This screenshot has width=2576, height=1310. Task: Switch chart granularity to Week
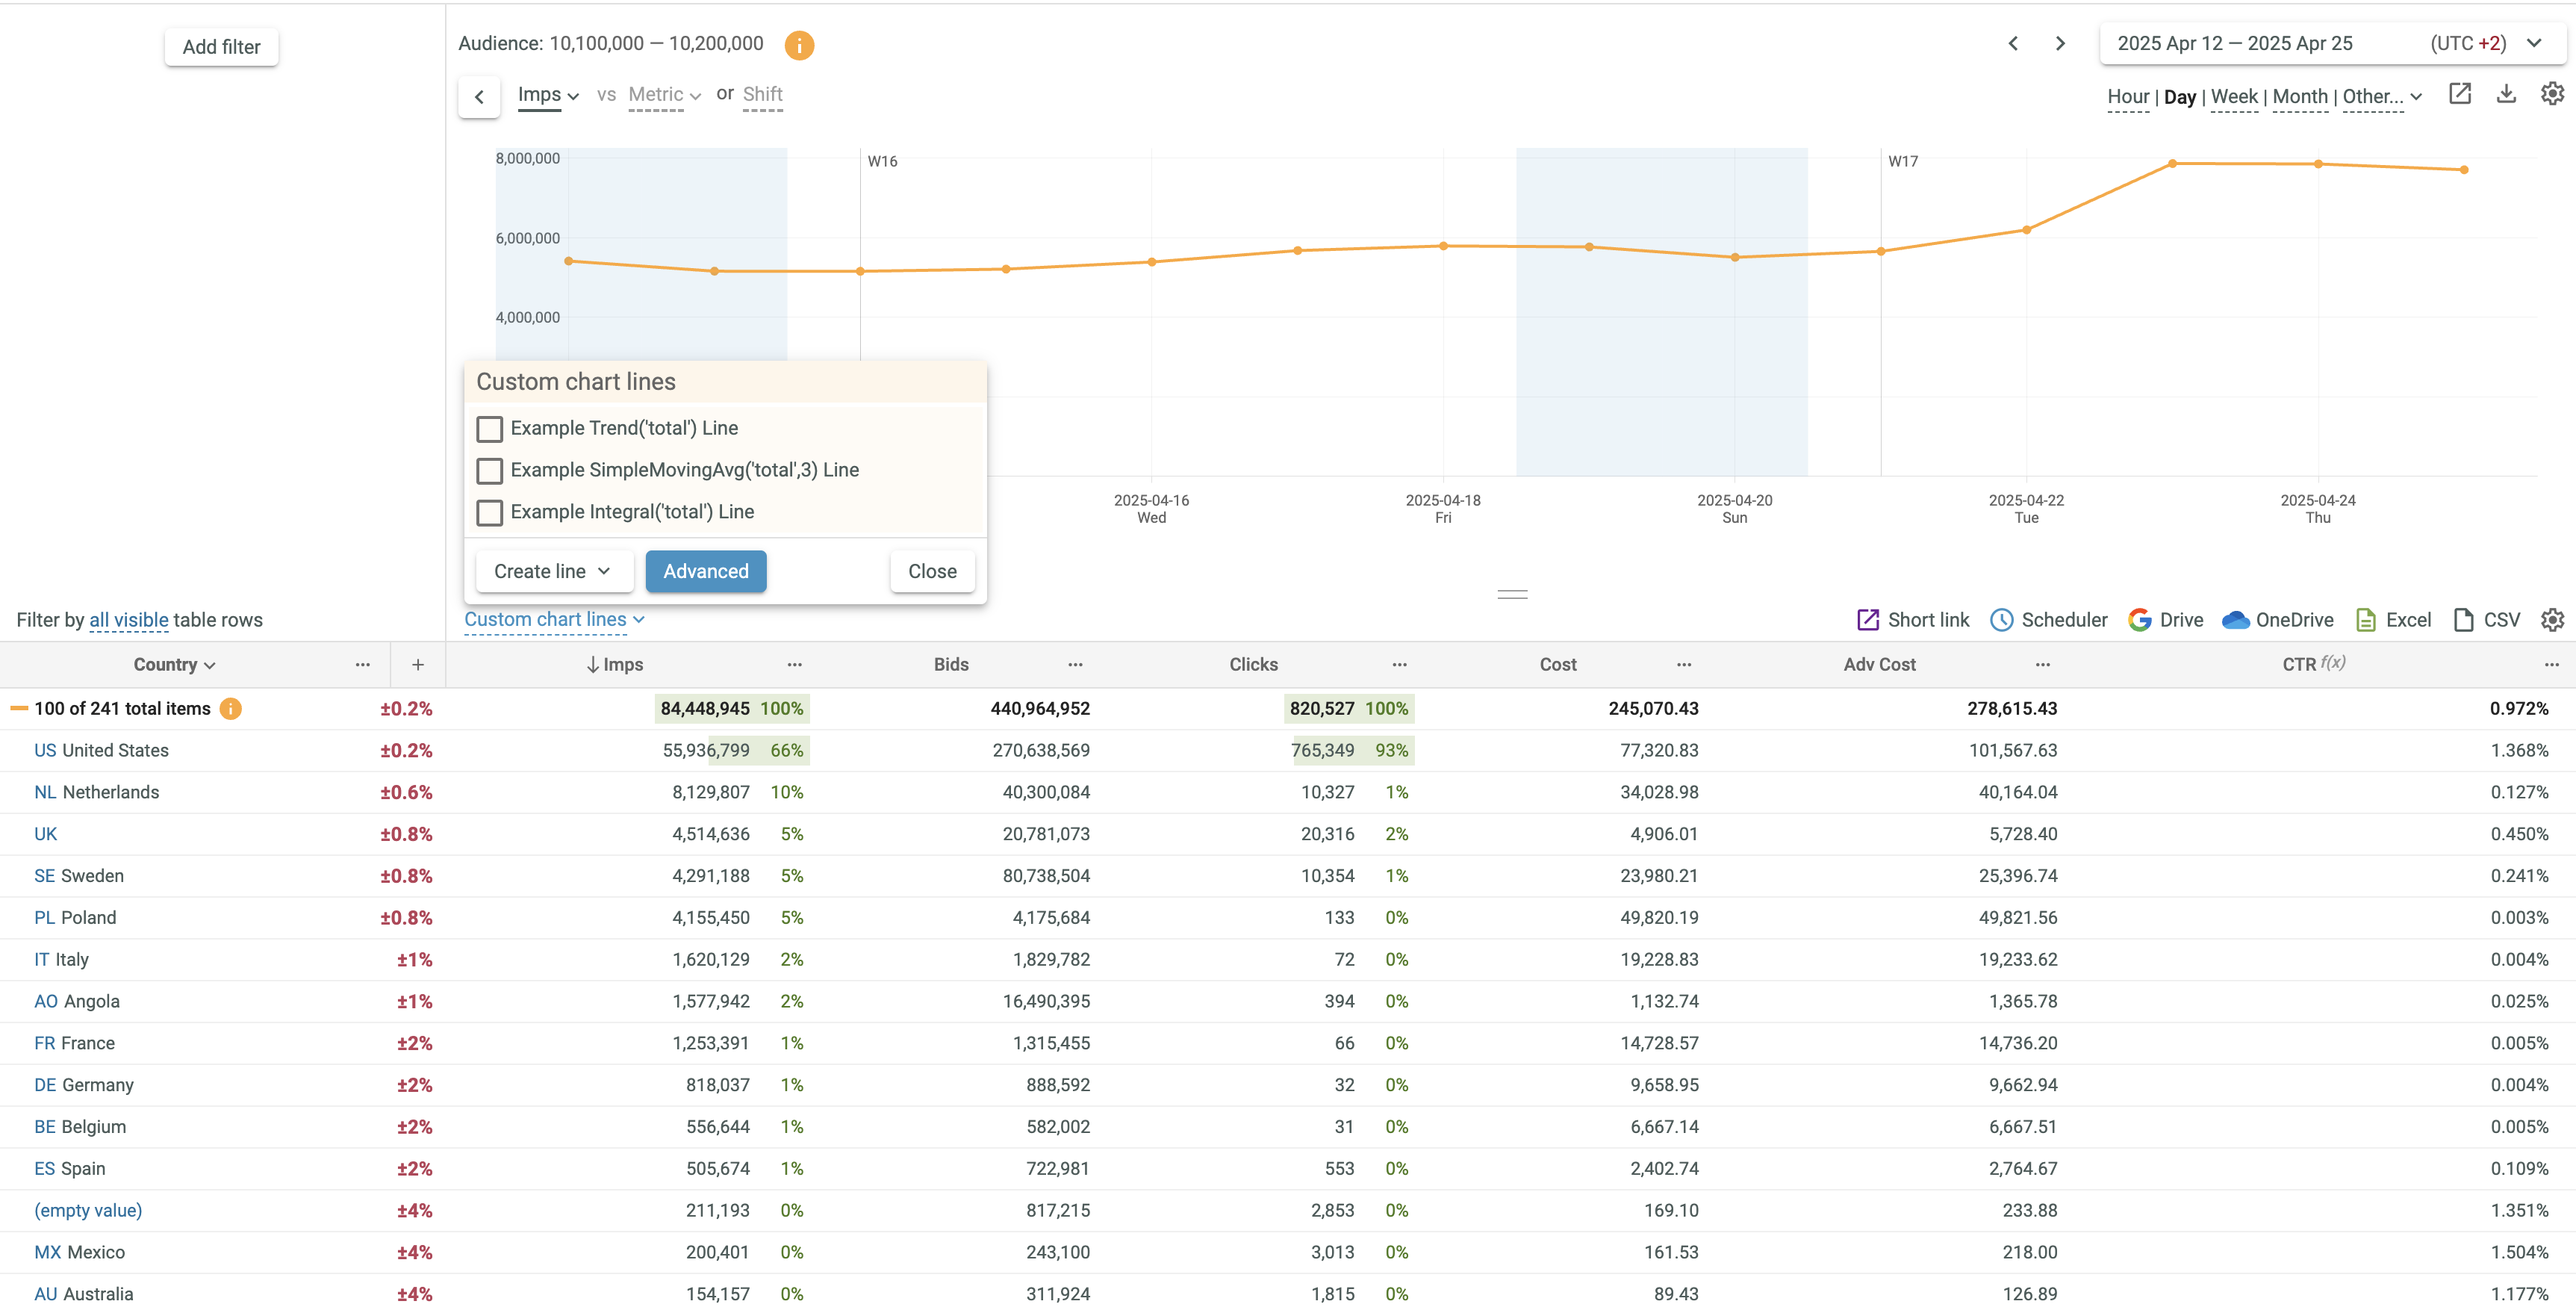click(2233, 97)
